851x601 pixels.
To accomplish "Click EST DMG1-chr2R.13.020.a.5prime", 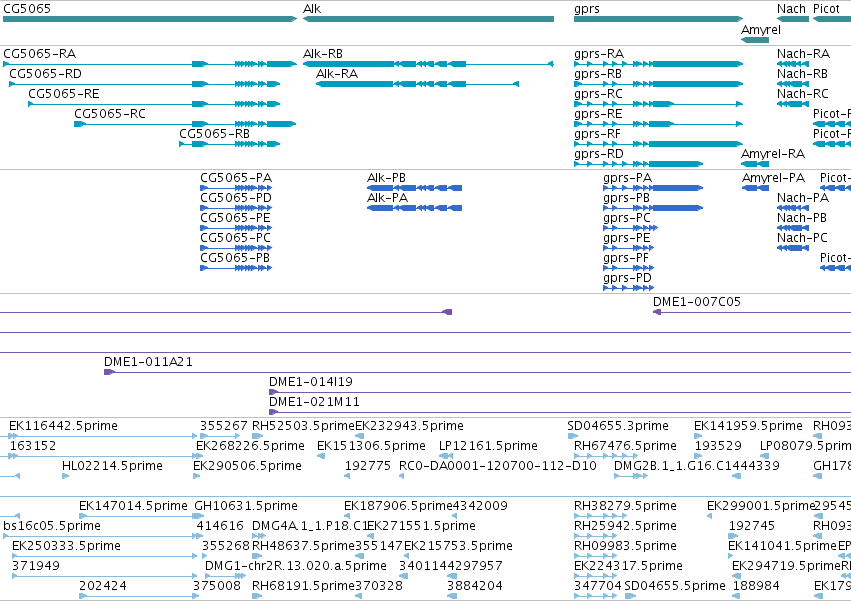I will click(296, 566).
